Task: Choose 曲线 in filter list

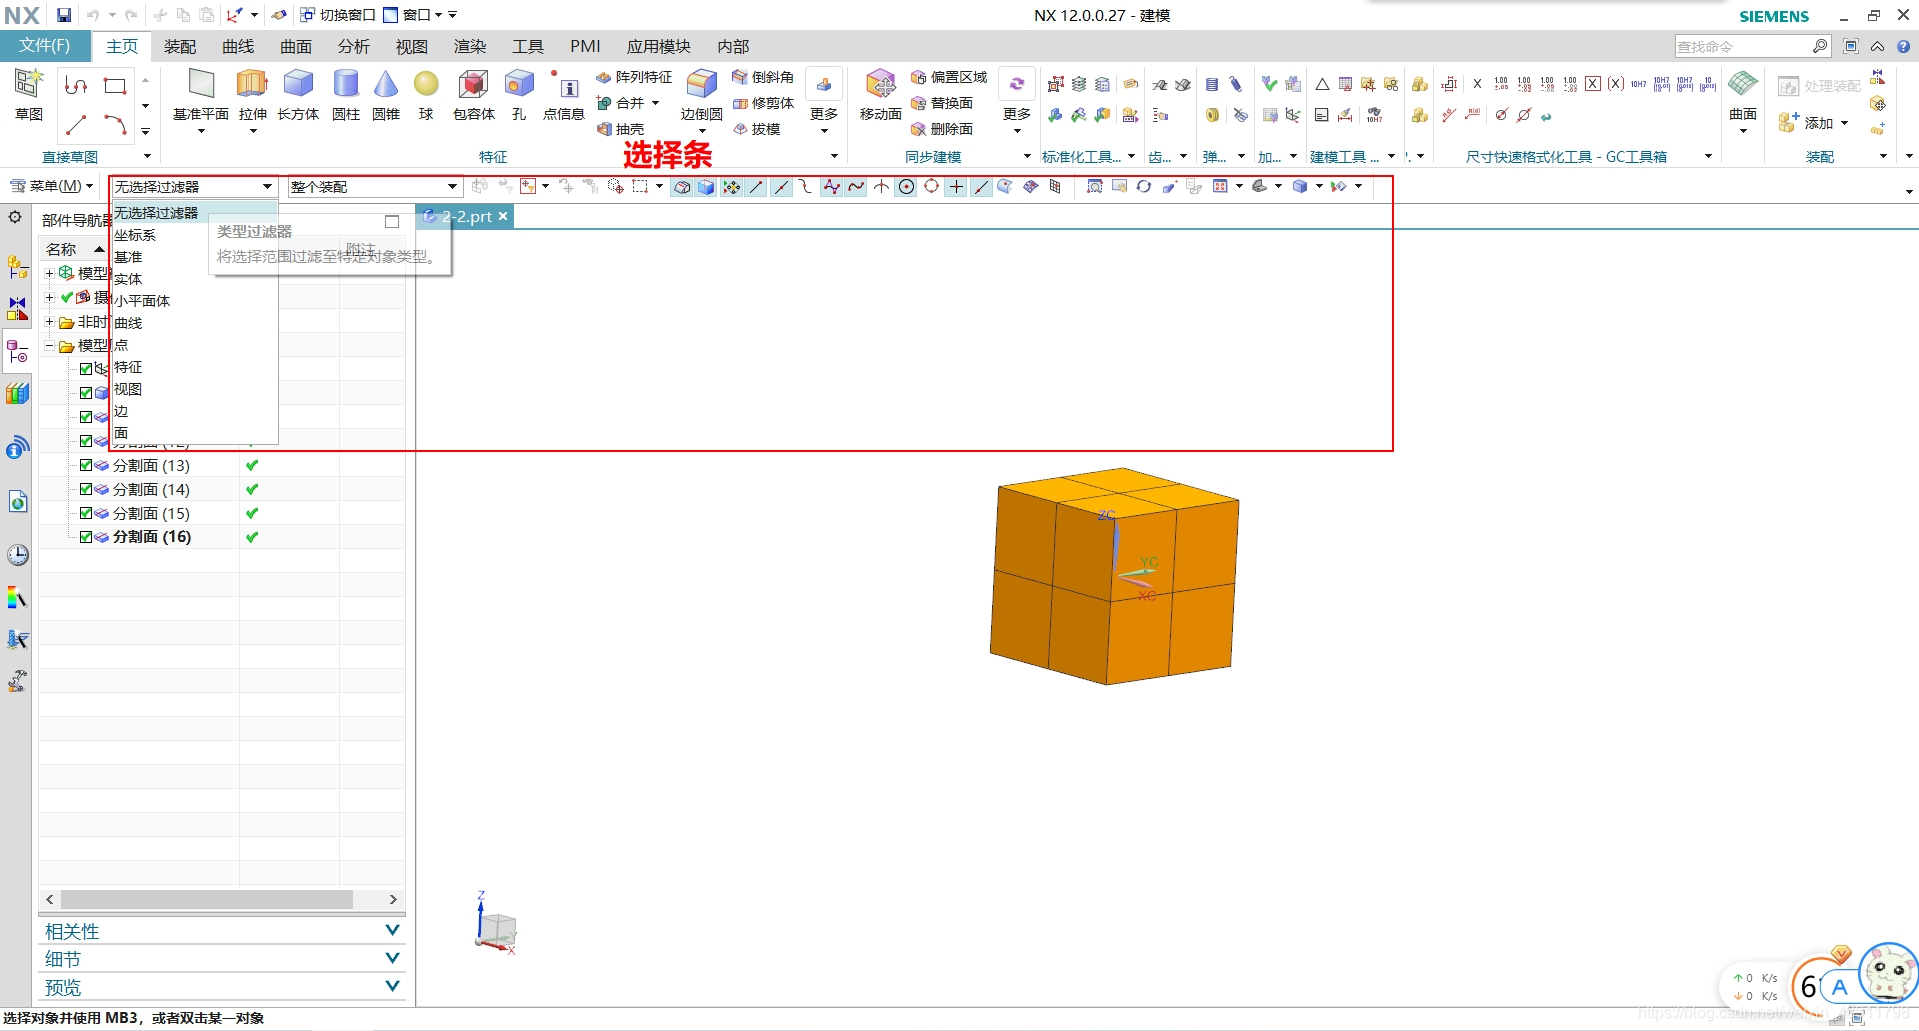Action: pyautogui.click(x=193, y=323)
